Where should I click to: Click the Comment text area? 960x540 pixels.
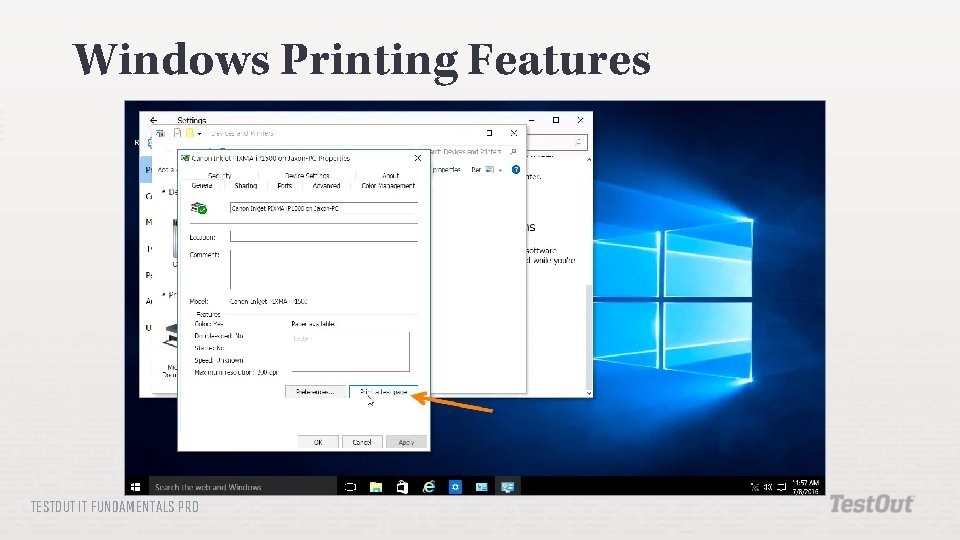(x=324, y=269)
